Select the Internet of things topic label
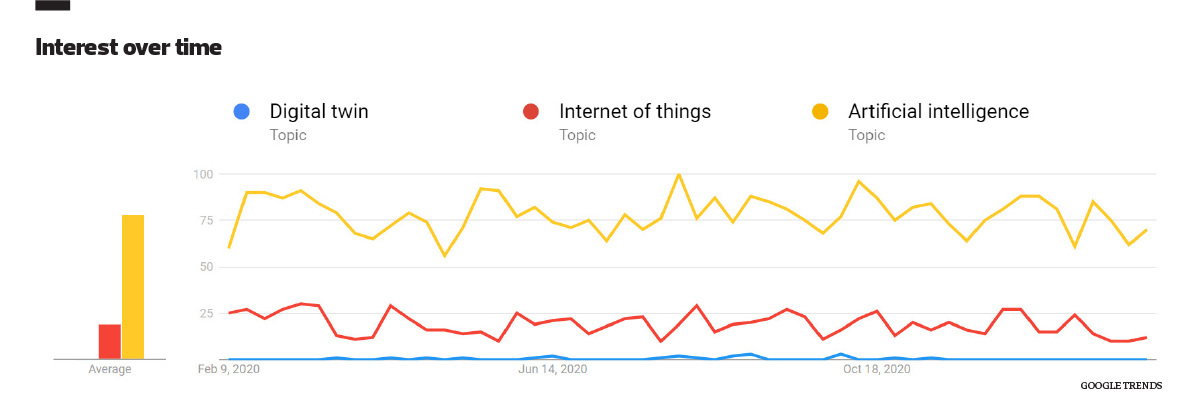The height and width of the screenshot is (411, 1202). [x=635, y=112]
